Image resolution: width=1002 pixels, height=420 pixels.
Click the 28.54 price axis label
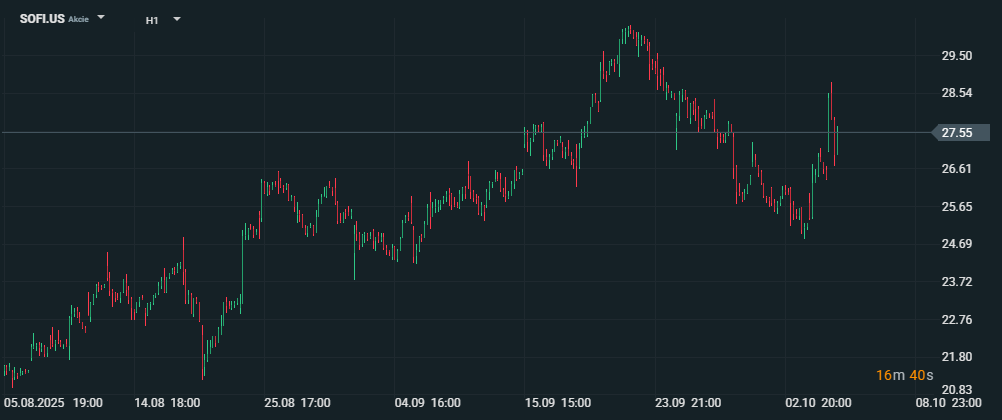point(957,93)
